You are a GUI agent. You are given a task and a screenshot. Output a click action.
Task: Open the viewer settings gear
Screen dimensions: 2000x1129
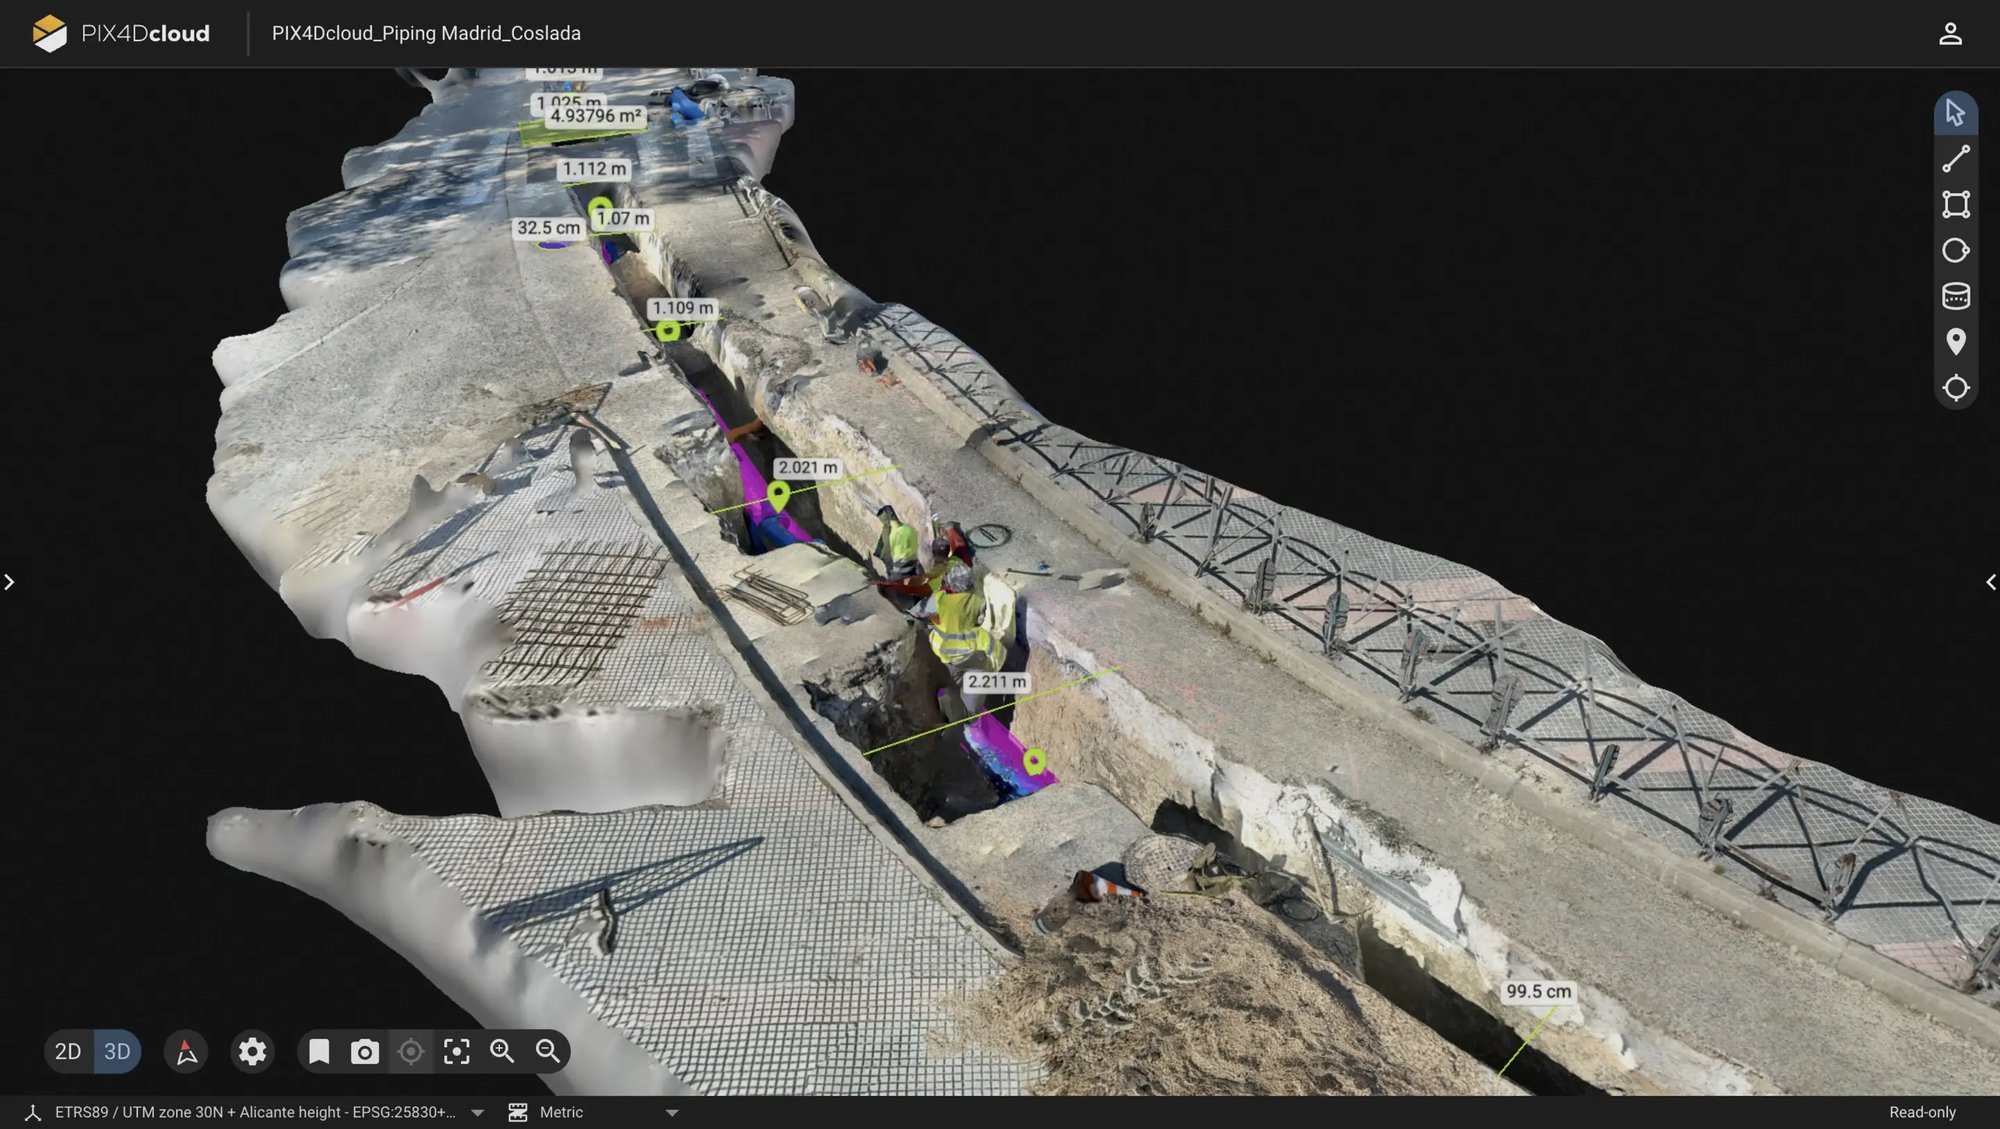coord(252,1051)
